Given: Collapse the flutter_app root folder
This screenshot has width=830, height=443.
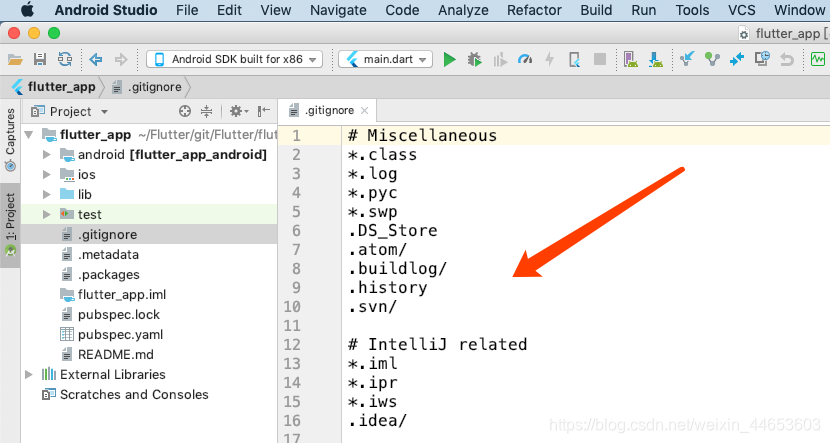Looking at the screenshot, I should [30, 135].
